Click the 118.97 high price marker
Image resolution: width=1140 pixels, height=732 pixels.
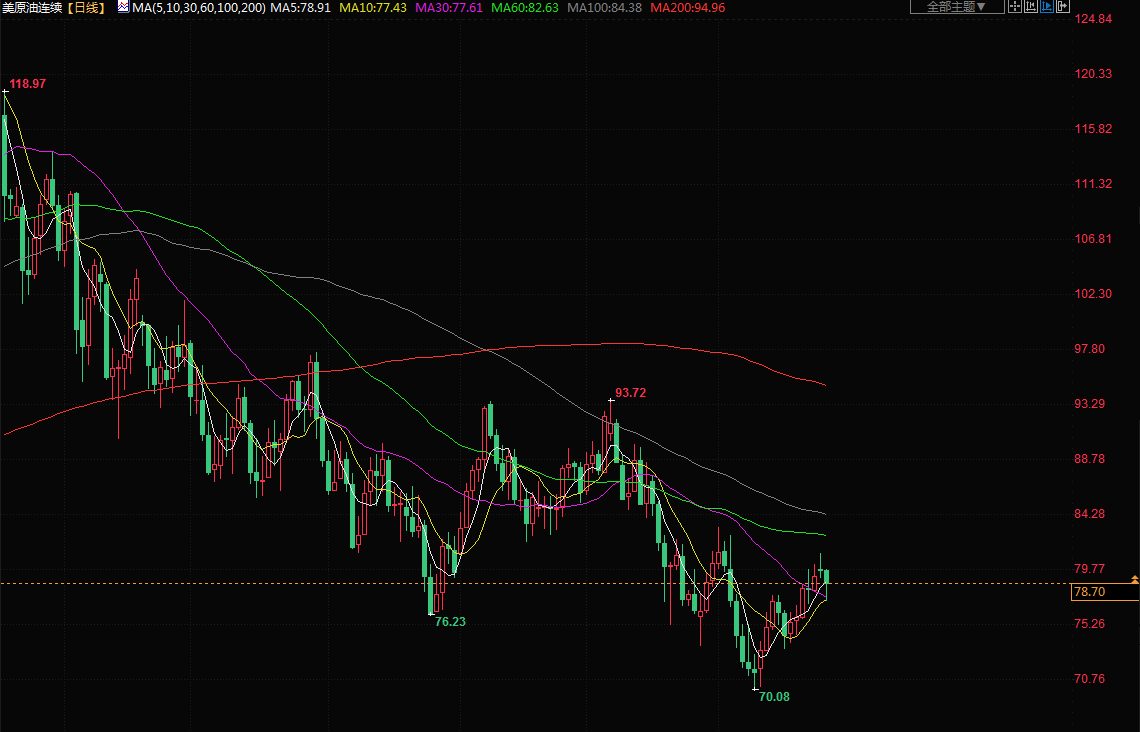(x=28, y=84)
